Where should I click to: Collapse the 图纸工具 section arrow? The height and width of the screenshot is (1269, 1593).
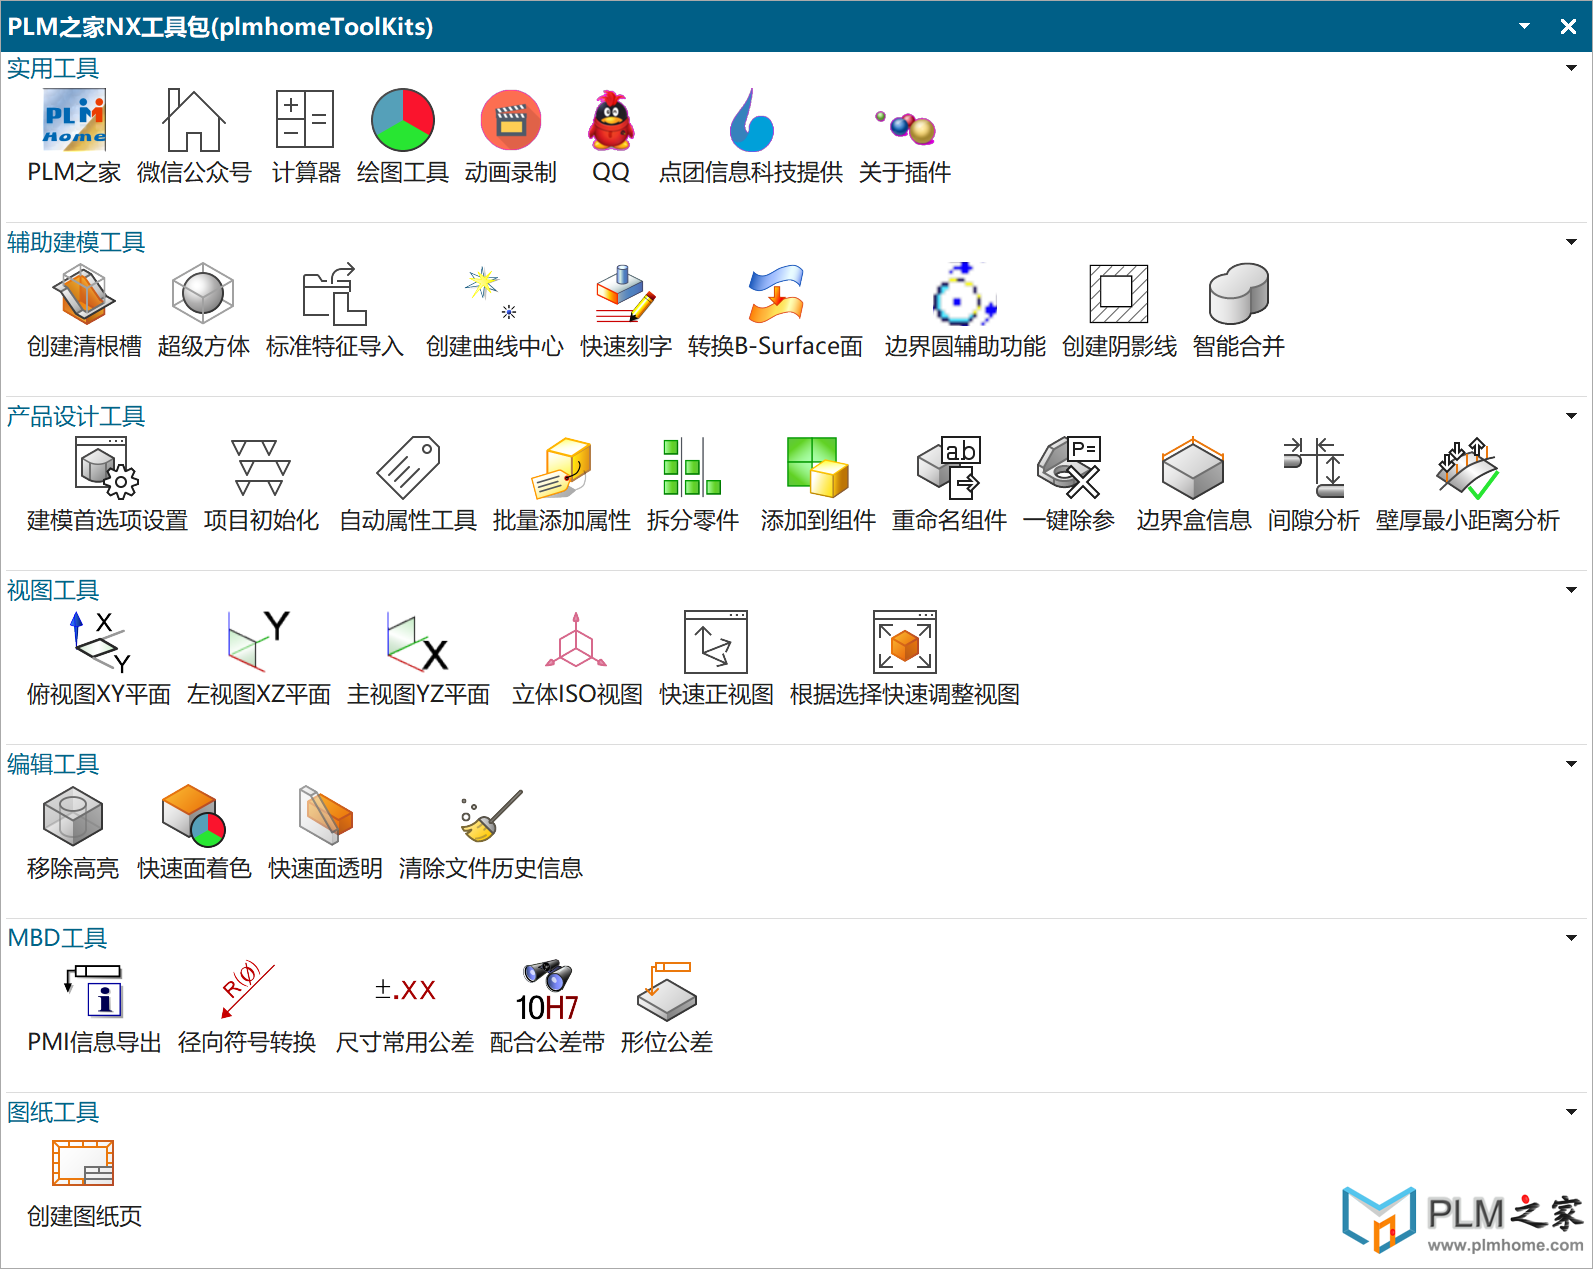tap(1571, 1112)
